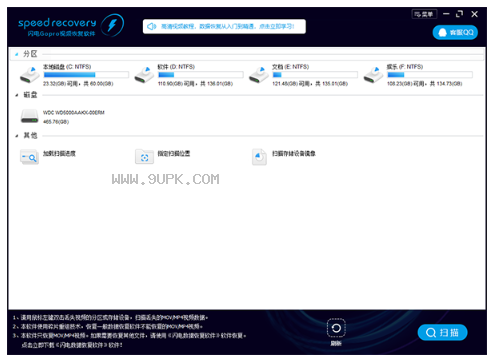Select the E: NTFS partition drive icon

[259, 75]
